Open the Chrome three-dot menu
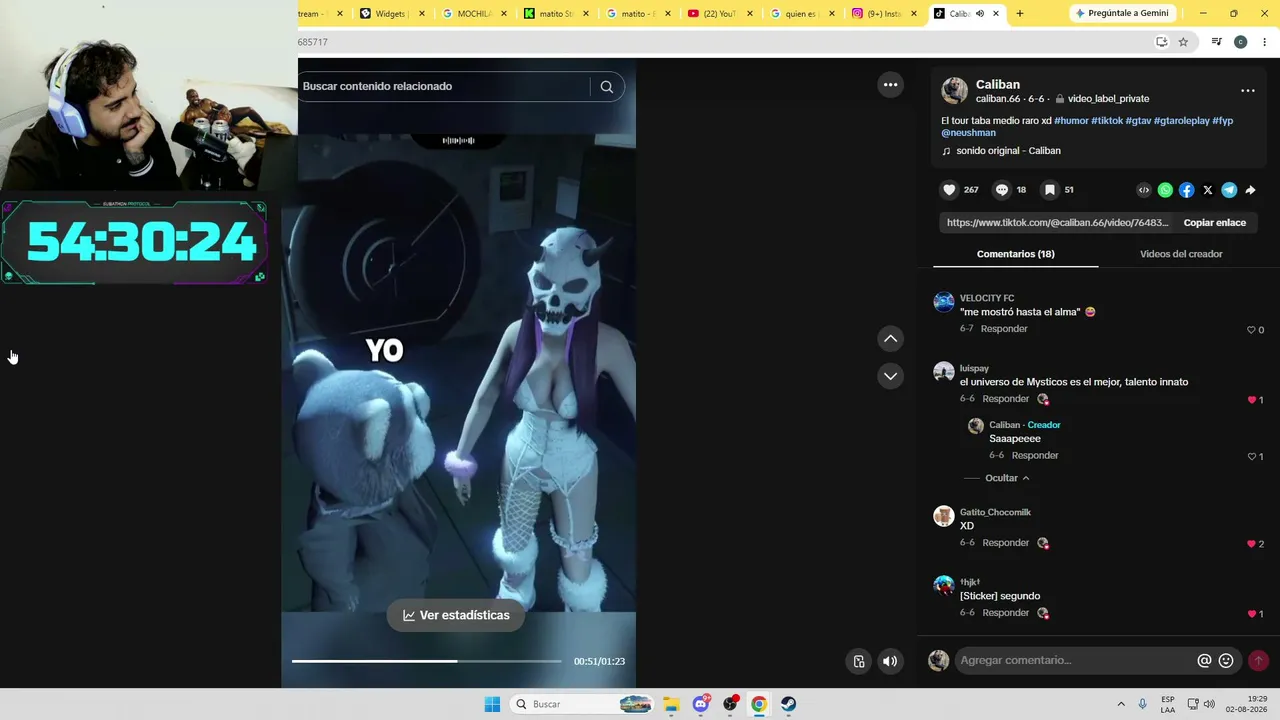The image size is (1280, 720). point(1264,42)
